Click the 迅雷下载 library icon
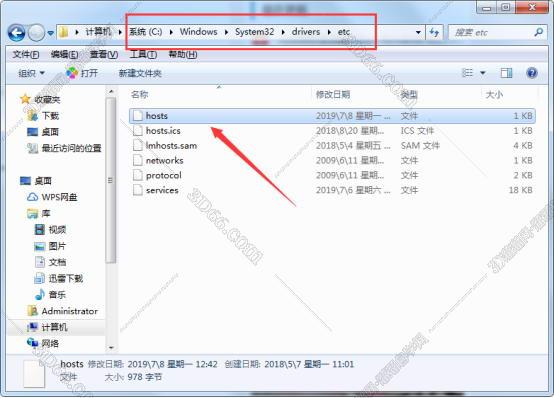 [x=40, y=279]
